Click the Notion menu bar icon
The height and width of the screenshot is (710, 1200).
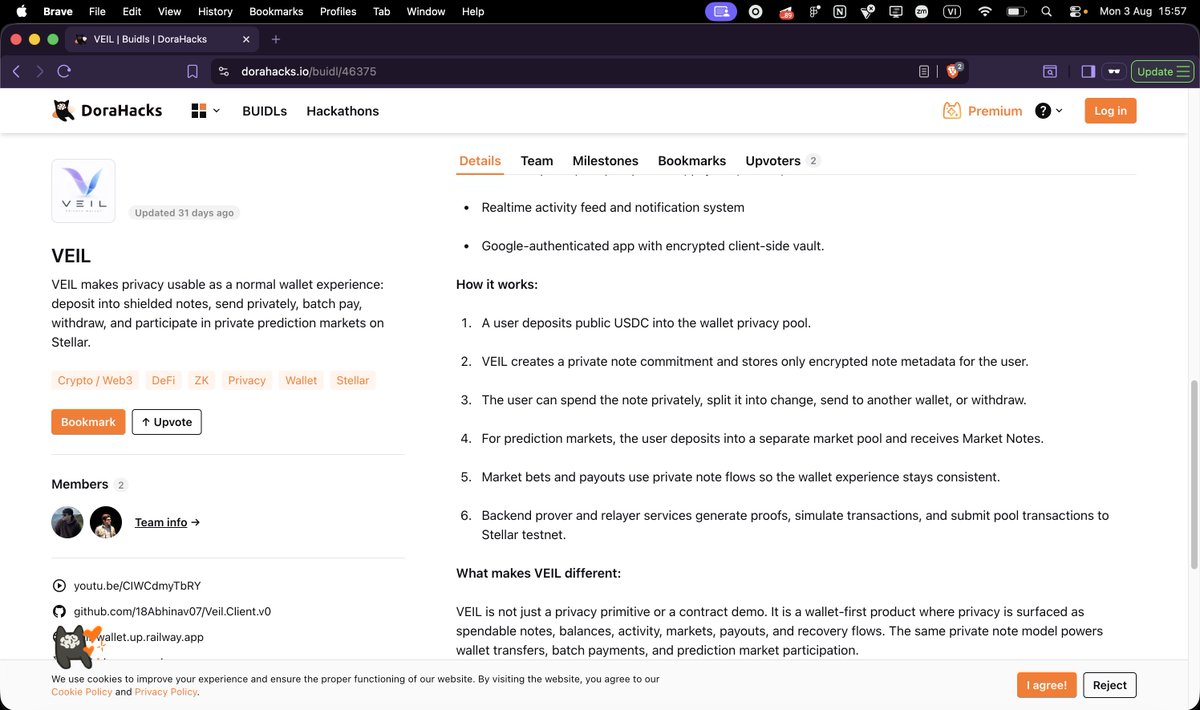pyautogui.click(x=840, y=11)
